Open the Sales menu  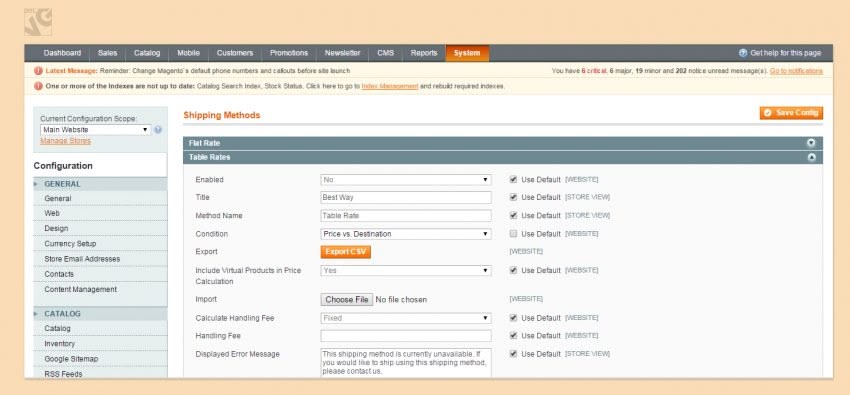coord(107,53)
